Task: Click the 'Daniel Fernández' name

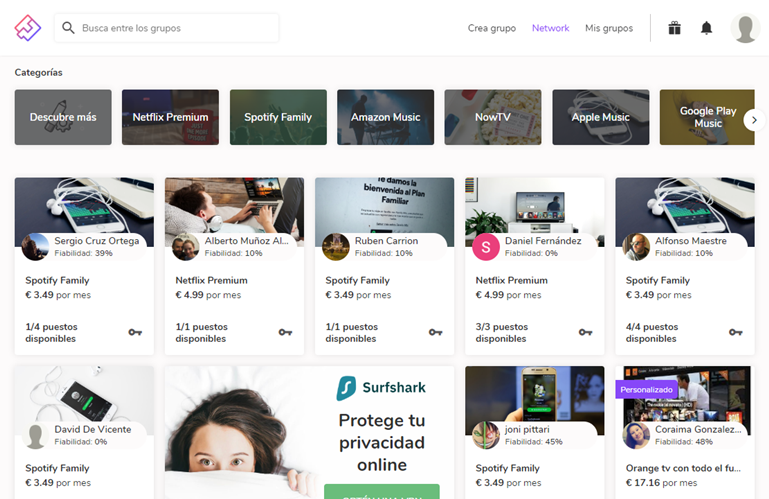Action: pos(543,241)
